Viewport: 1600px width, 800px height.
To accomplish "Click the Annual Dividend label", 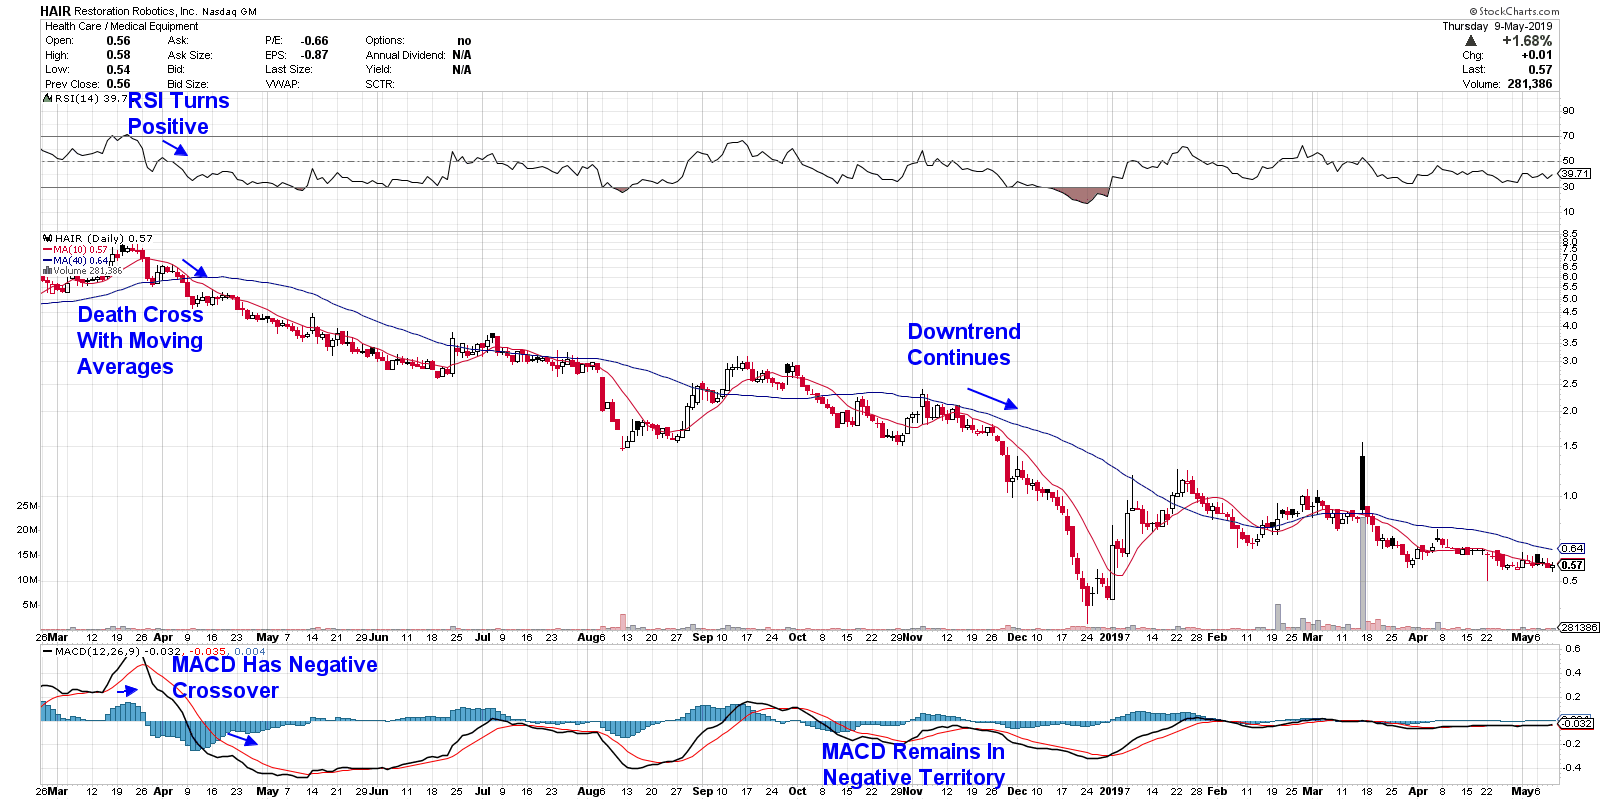I will click(x=405, y=55).
